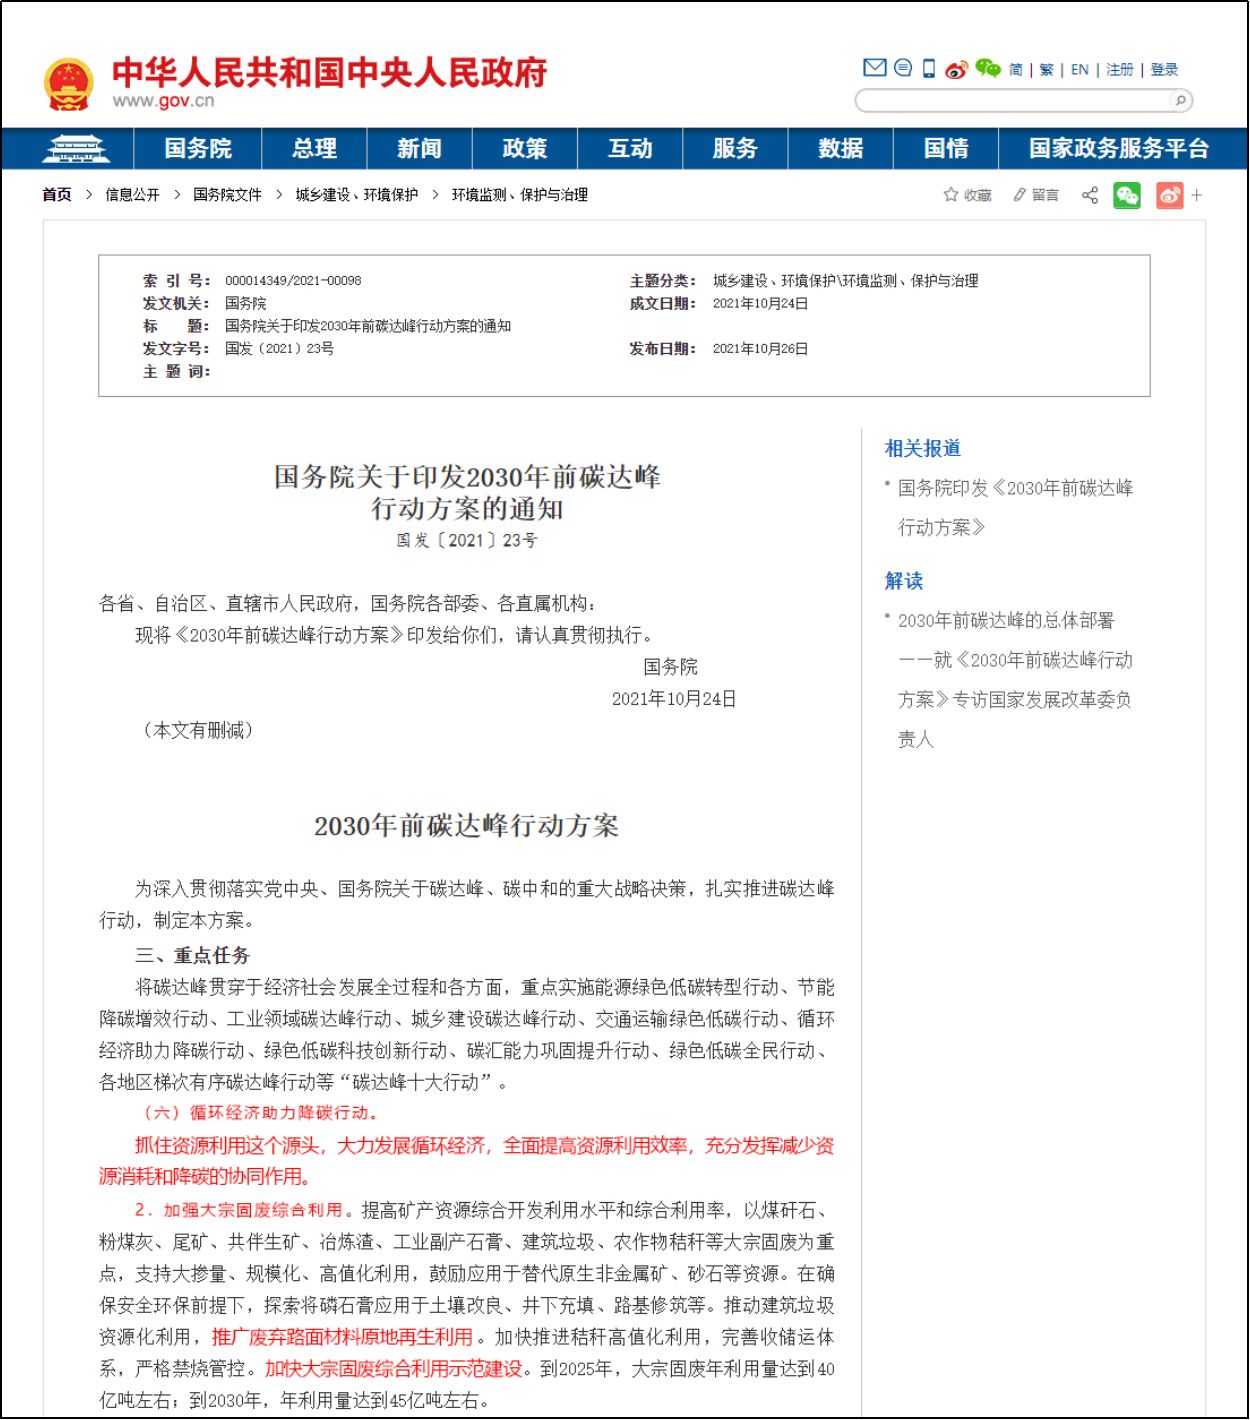The width and height of the screenshot is (1250, 1420).
Task: Switch language to 繁 traditional Chinese
Action: coord(1046,69)
